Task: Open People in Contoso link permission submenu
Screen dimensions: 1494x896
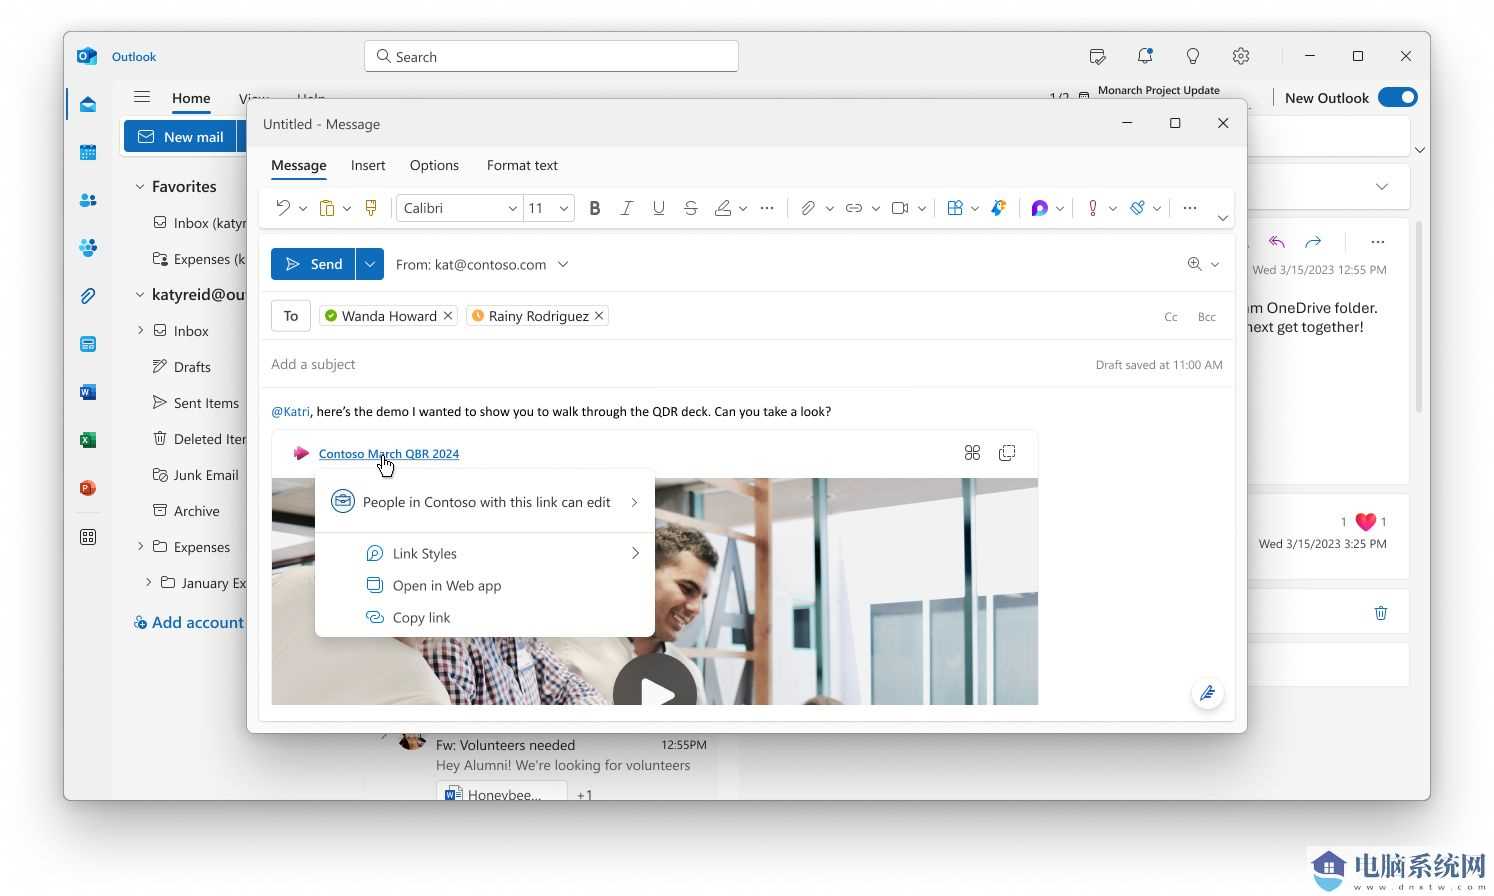Action: click(x=485, y=502)
